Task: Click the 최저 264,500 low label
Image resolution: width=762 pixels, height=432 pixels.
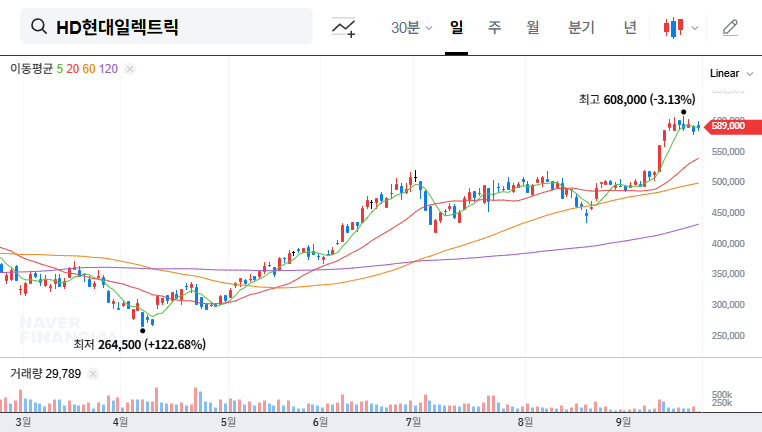Action: pyautogui.click(x=139, y=345)
